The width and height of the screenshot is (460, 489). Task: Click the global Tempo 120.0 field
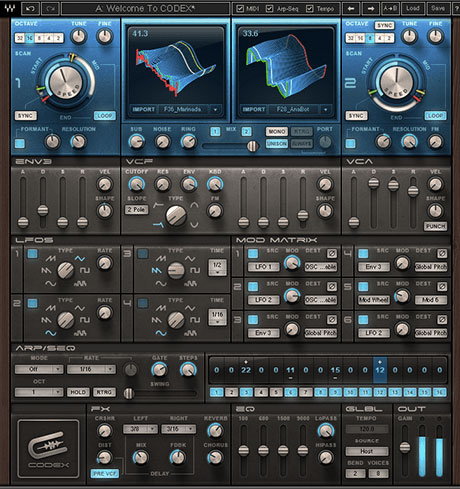pos(367,429)
